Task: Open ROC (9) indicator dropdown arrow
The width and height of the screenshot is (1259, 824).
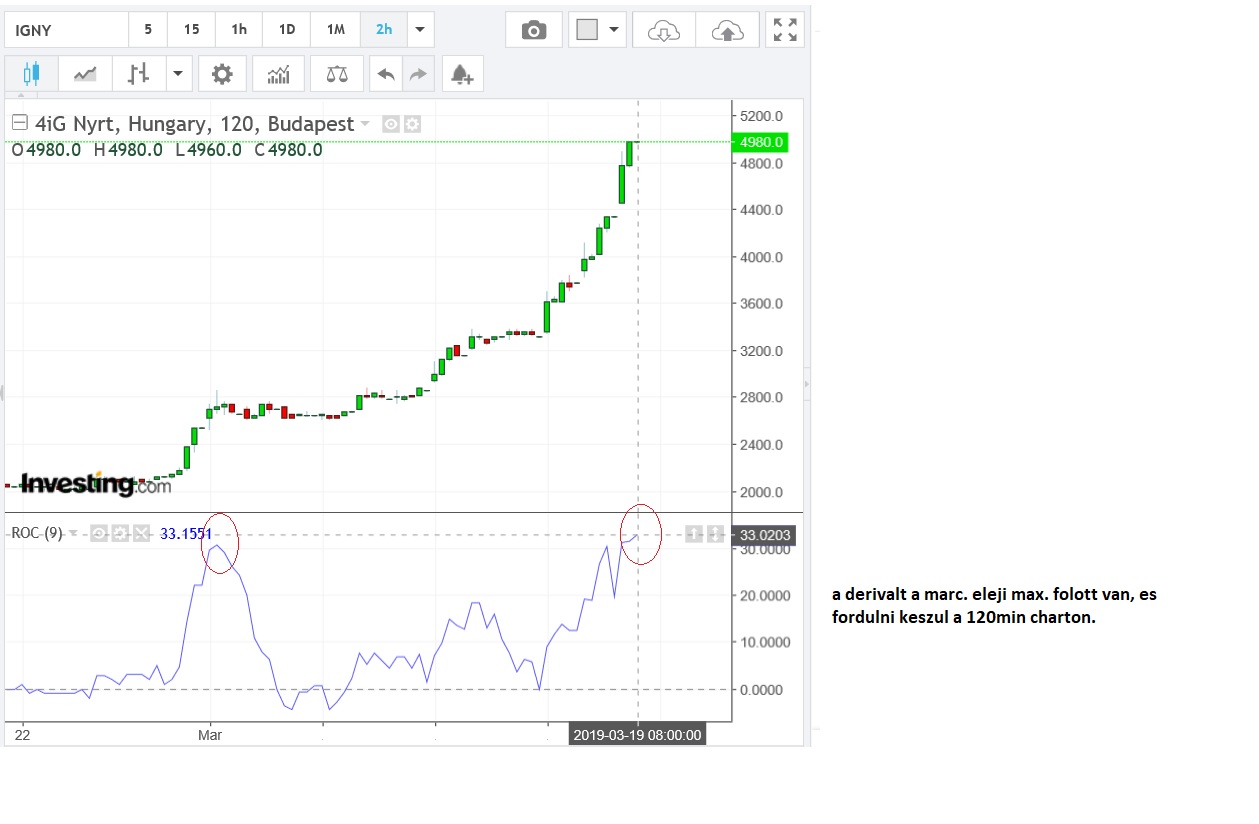Action: (x=73, y=533)
